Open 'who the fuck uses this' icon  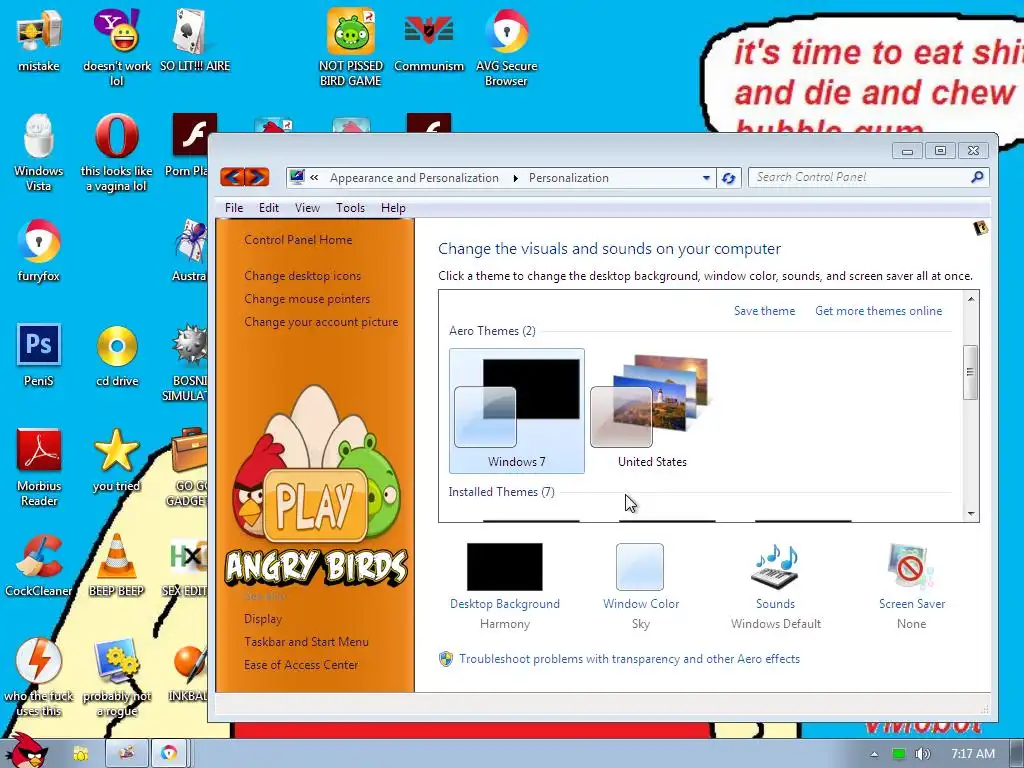coord(39,677)
